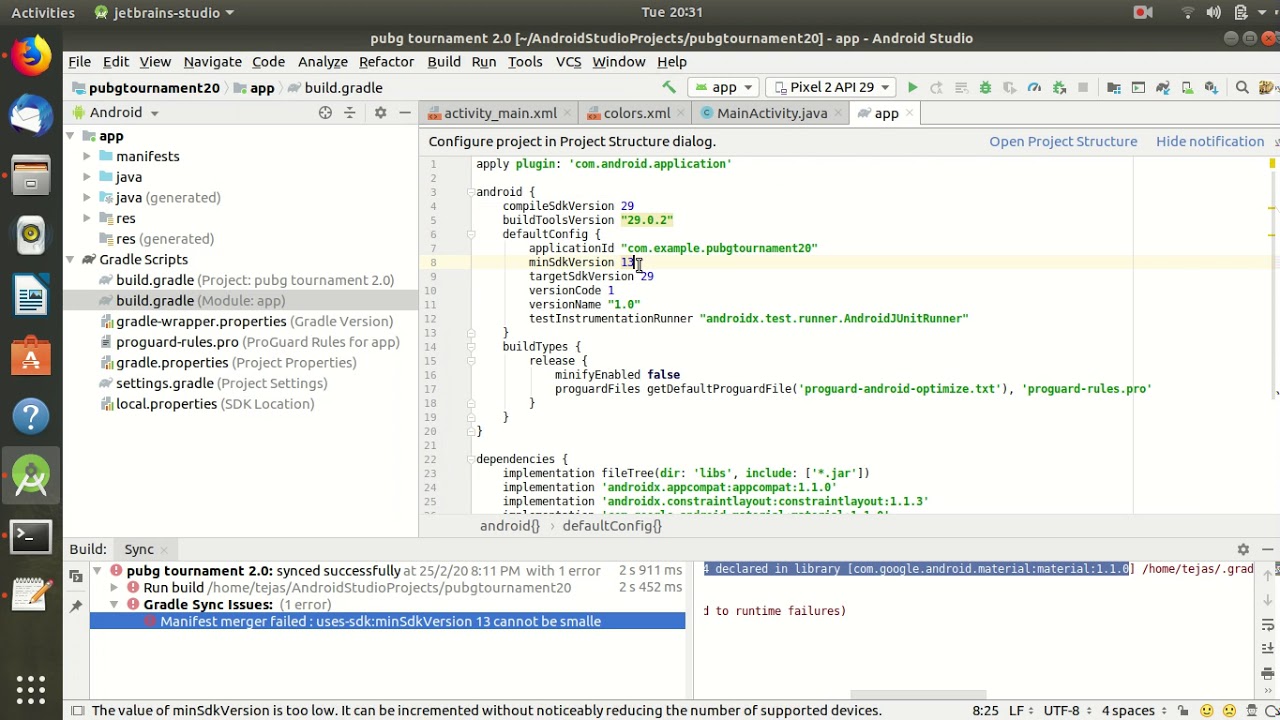Viewport: 1280px width, 720px height.
Task: Open the Pixel 2 API 29 device dropdown
Action: pos(831,88)
